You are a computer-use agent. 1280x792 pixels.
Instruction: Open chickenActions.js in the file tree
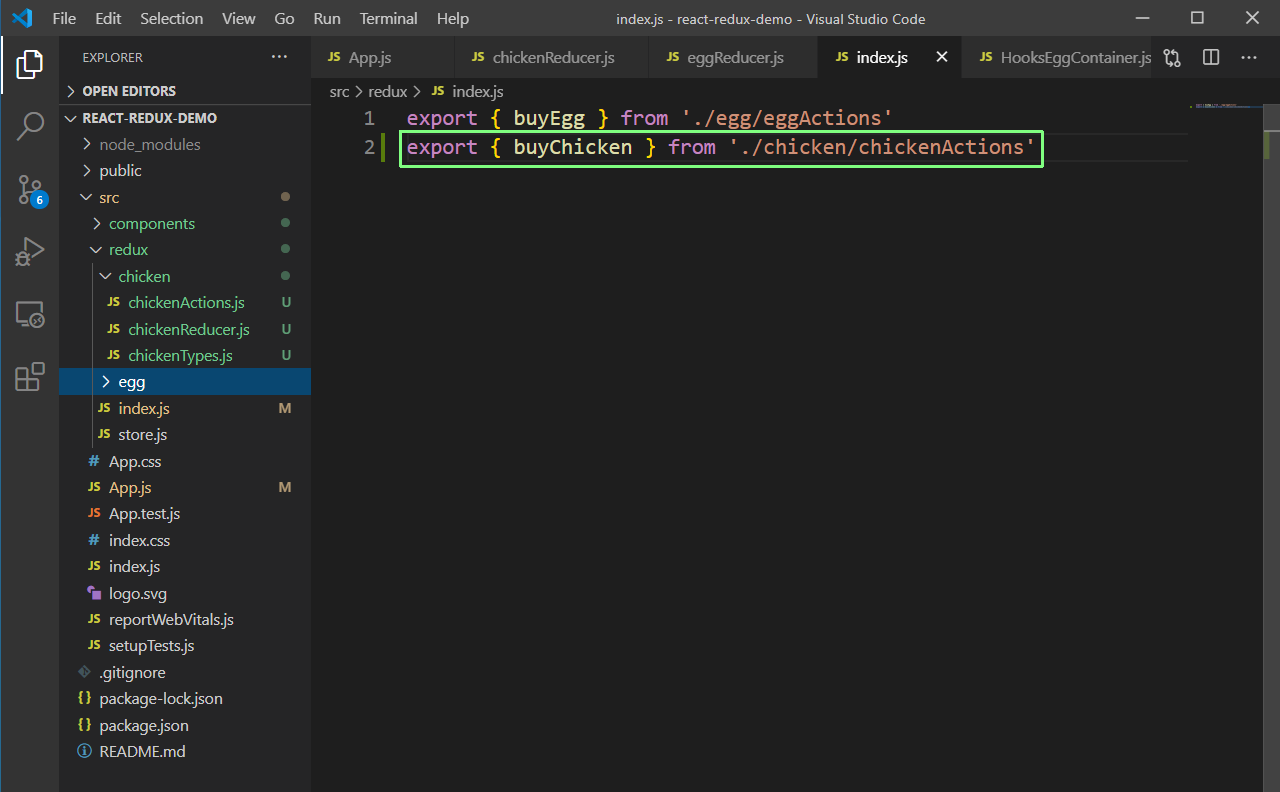(x=185, y=302)
